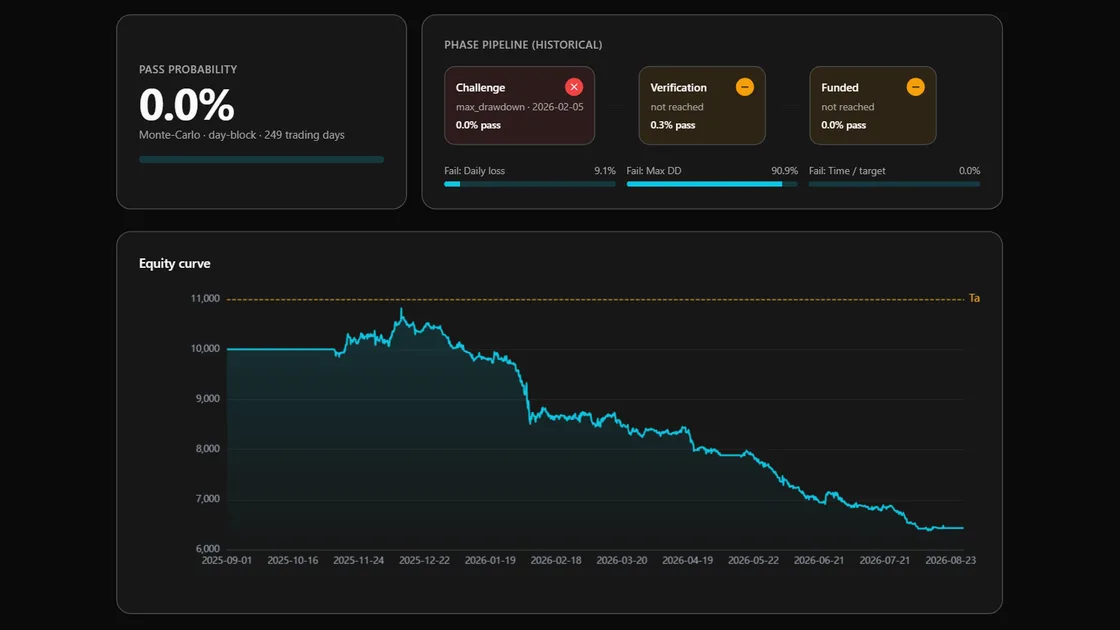The image size is (1120, 630).
Task: Click the 2026-06-21 x-axis date
Action: [819, 561]
